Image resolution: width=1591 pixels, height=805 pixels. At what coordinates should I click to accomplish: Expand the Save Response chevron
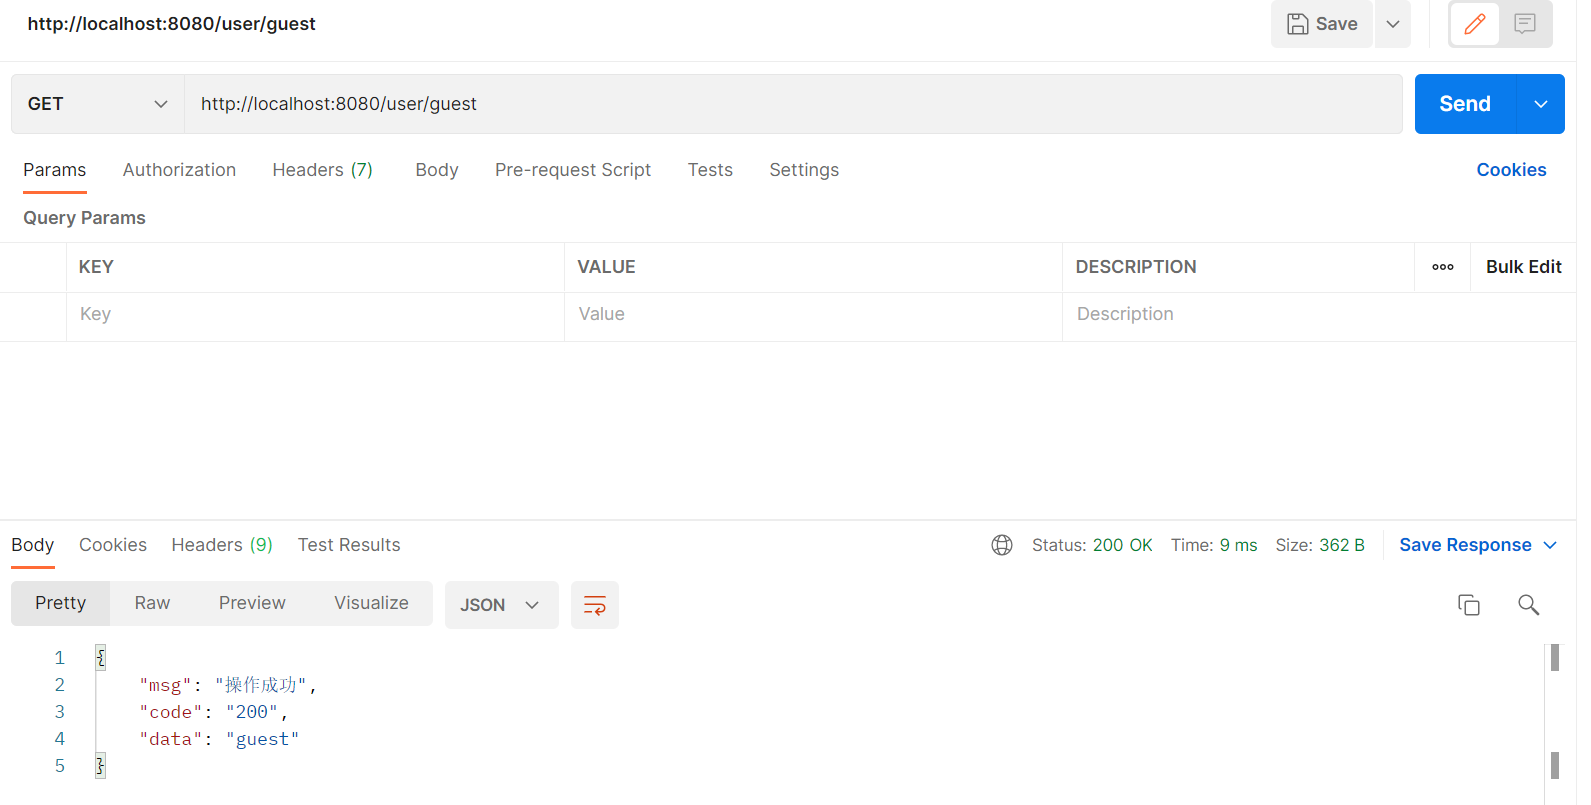(1550, 545)
